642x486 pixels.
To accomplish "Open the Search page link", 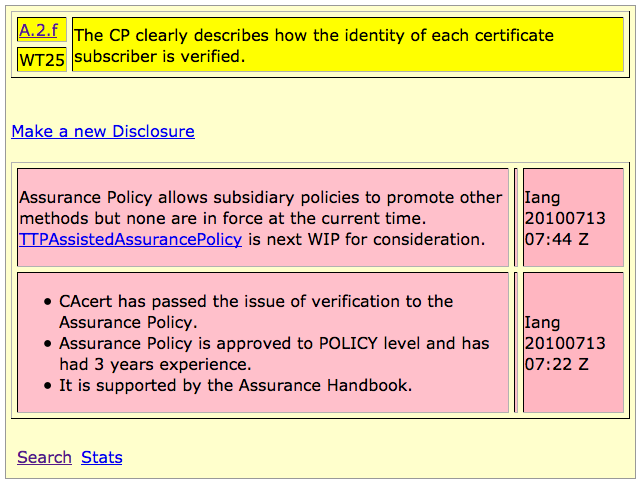I will point(44,457).
